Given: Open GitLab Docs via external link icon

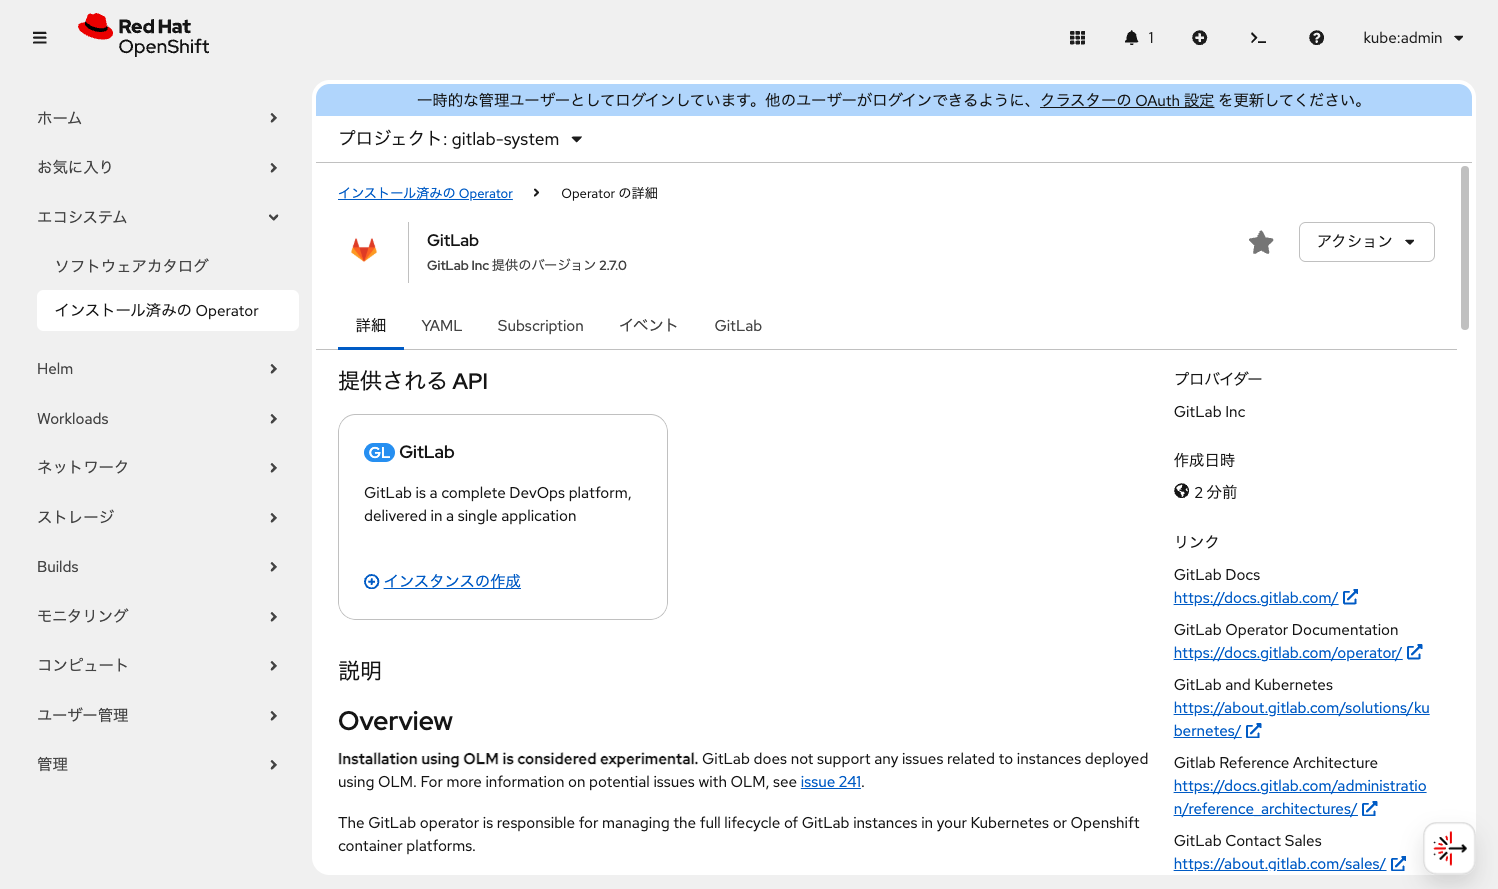Looking at the screenshot, I should coord(1352,597).
